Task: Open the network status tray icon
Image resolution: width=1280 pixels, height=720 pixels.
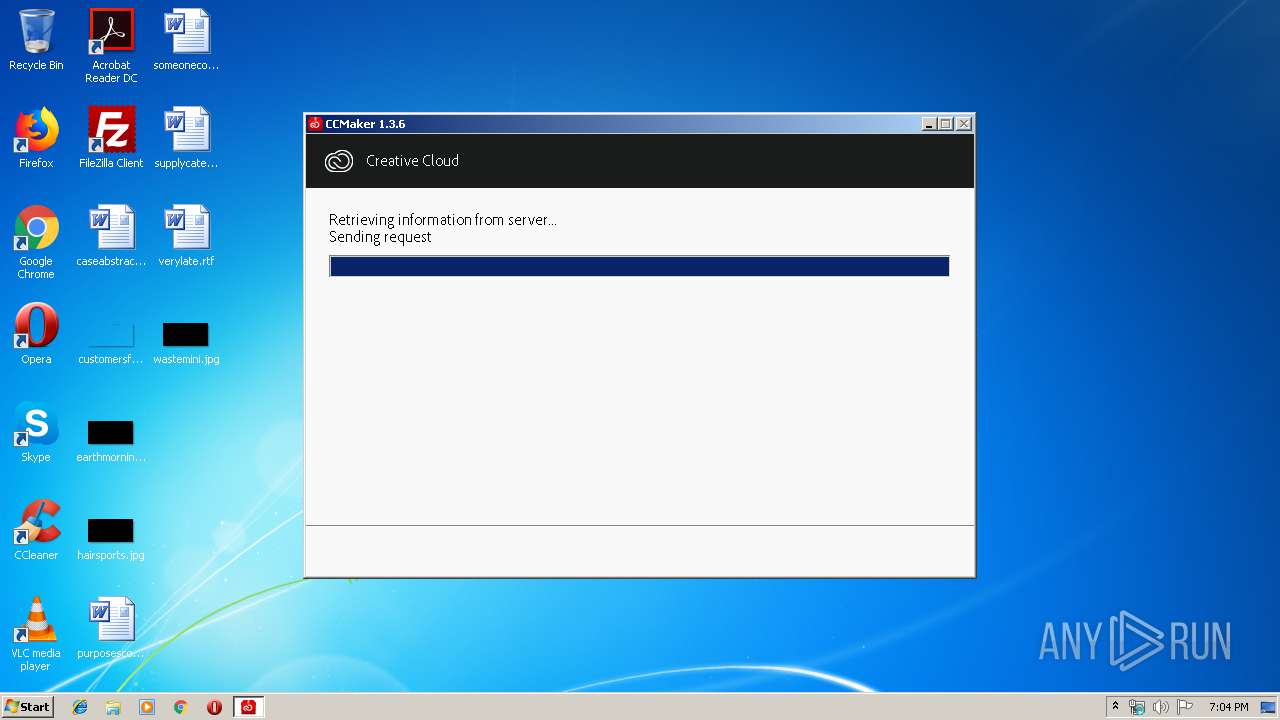Action: [x=1137, y=707]
